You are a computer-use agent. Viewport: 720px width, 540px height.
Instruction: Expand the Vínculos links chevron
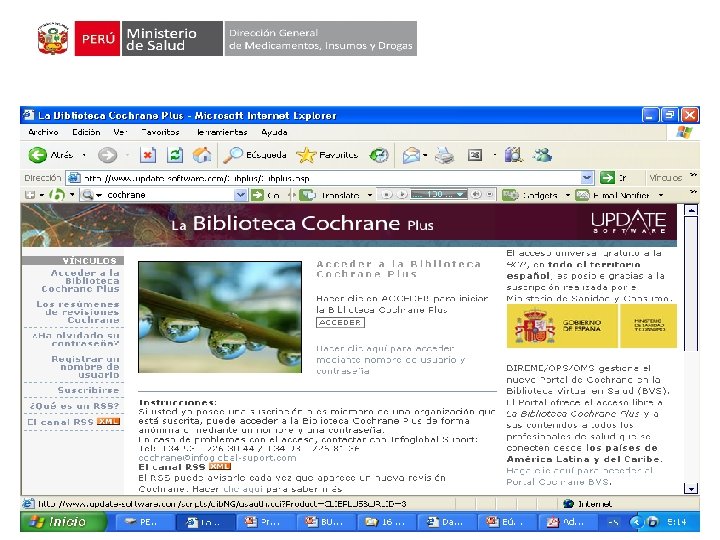click(693, 175)
